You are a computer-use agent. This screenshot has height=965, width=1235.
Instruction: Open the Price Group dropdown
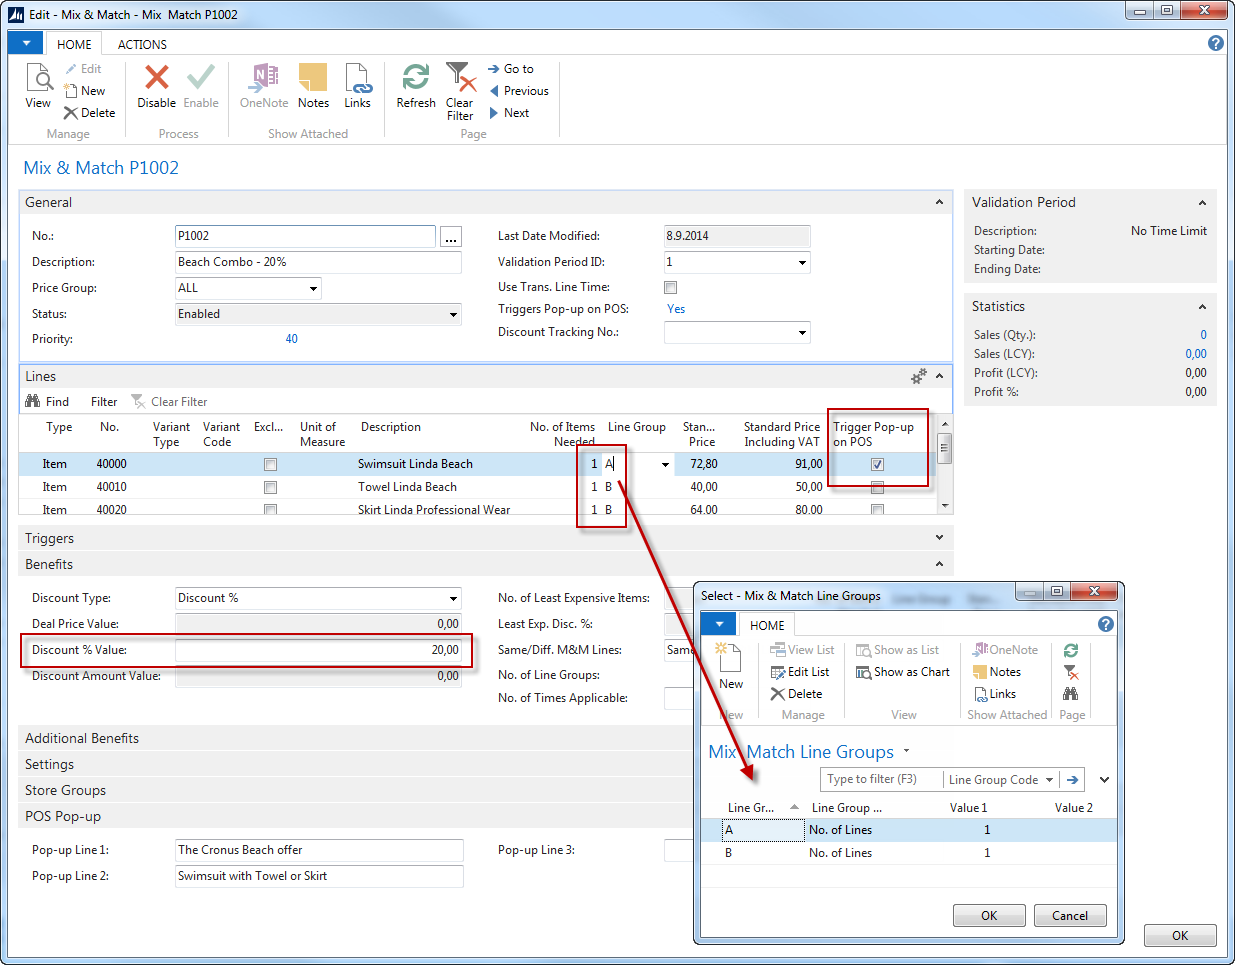tap(313, 289)
